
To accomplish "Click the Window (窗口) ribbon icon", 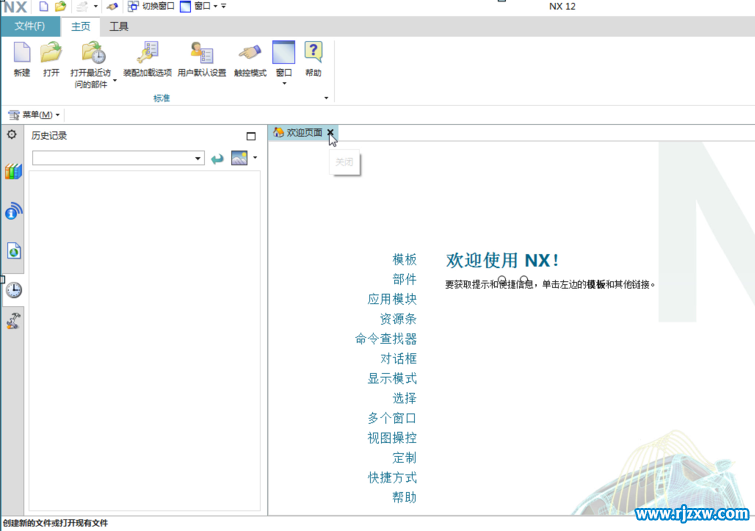I will pos(284,52).
